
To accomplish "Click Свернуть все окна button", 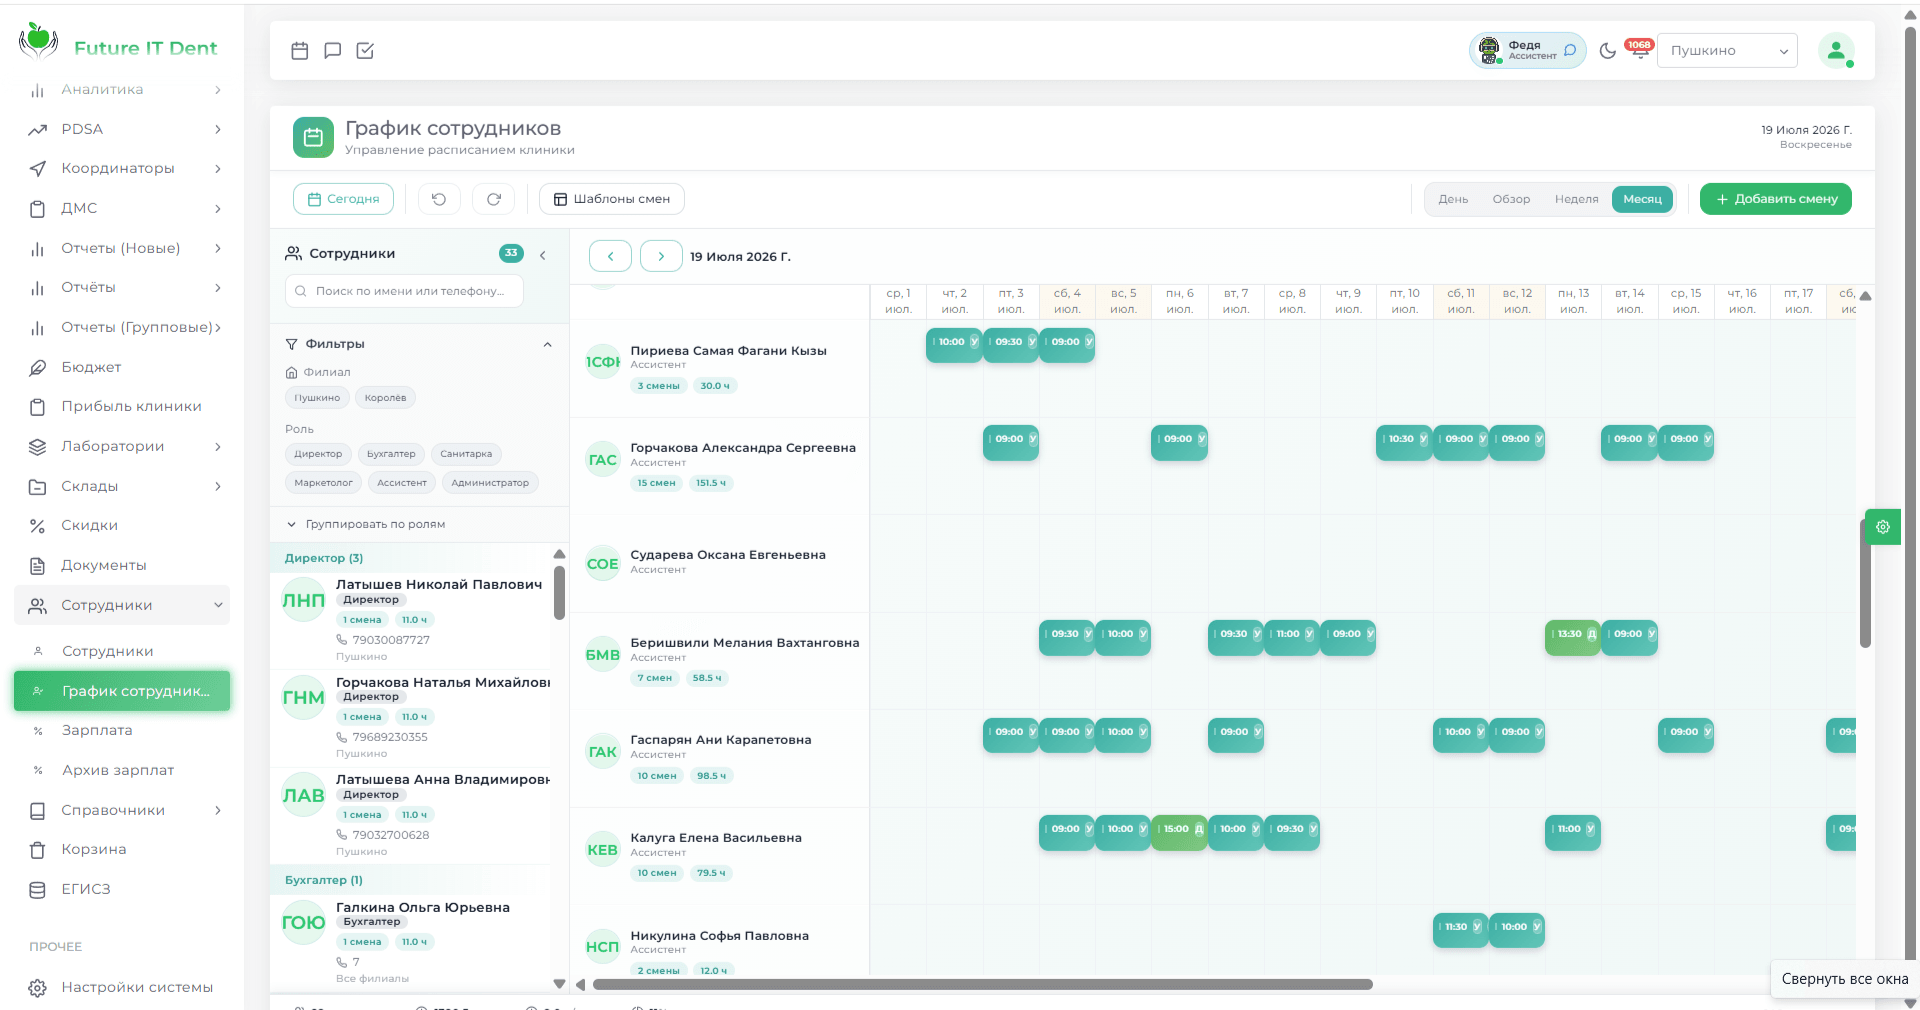I will 1844,979.
